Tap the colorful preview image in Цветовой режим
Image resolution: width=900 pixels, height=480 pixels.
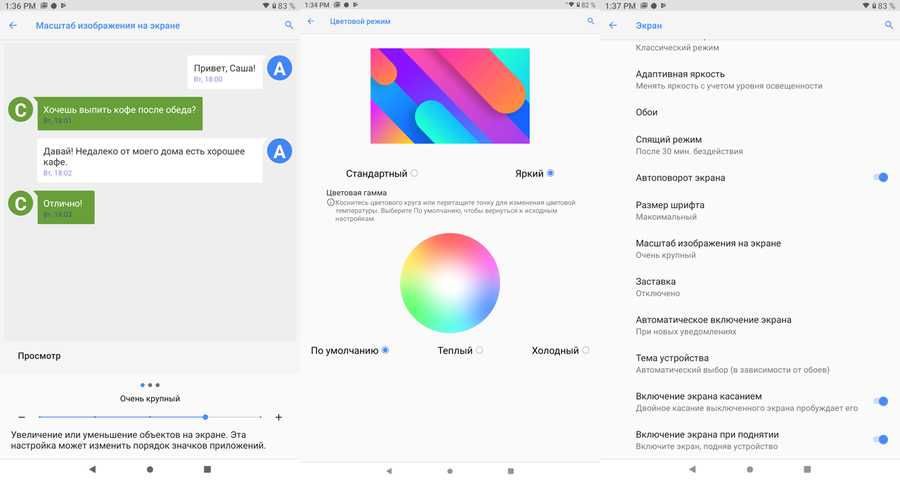pos(450,95)
